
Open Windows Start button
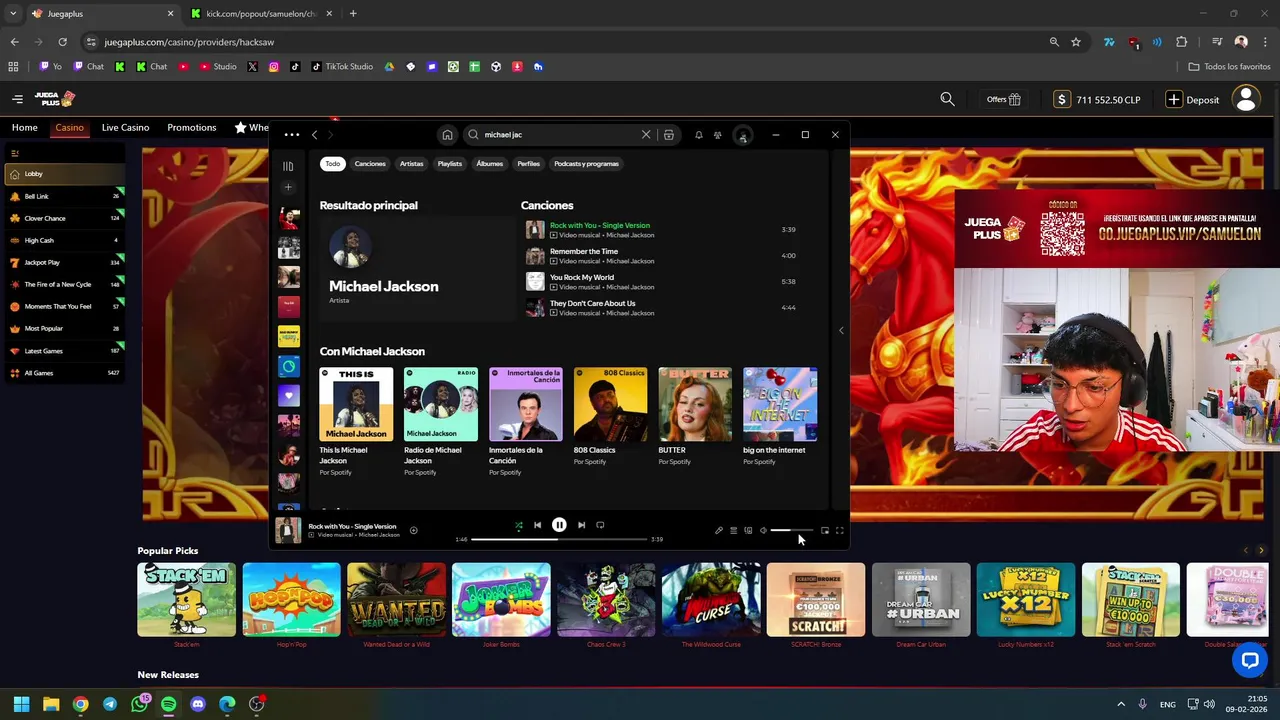click(x=22, y=704)
